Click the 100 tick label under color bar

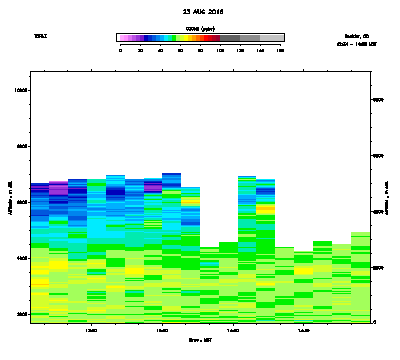(220, 50)
